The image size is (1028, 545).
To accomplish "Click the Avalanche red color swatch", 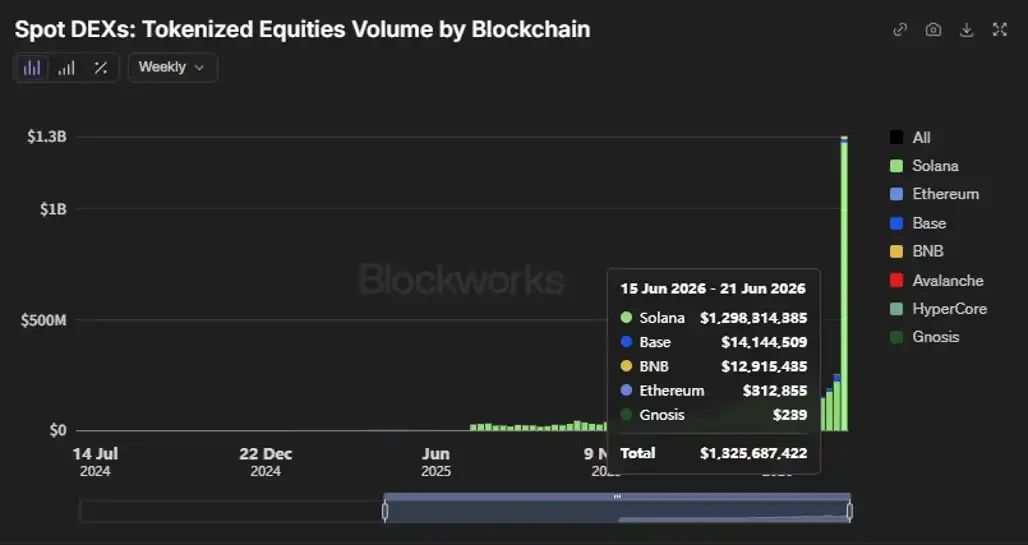I will [x=896, y=281].
